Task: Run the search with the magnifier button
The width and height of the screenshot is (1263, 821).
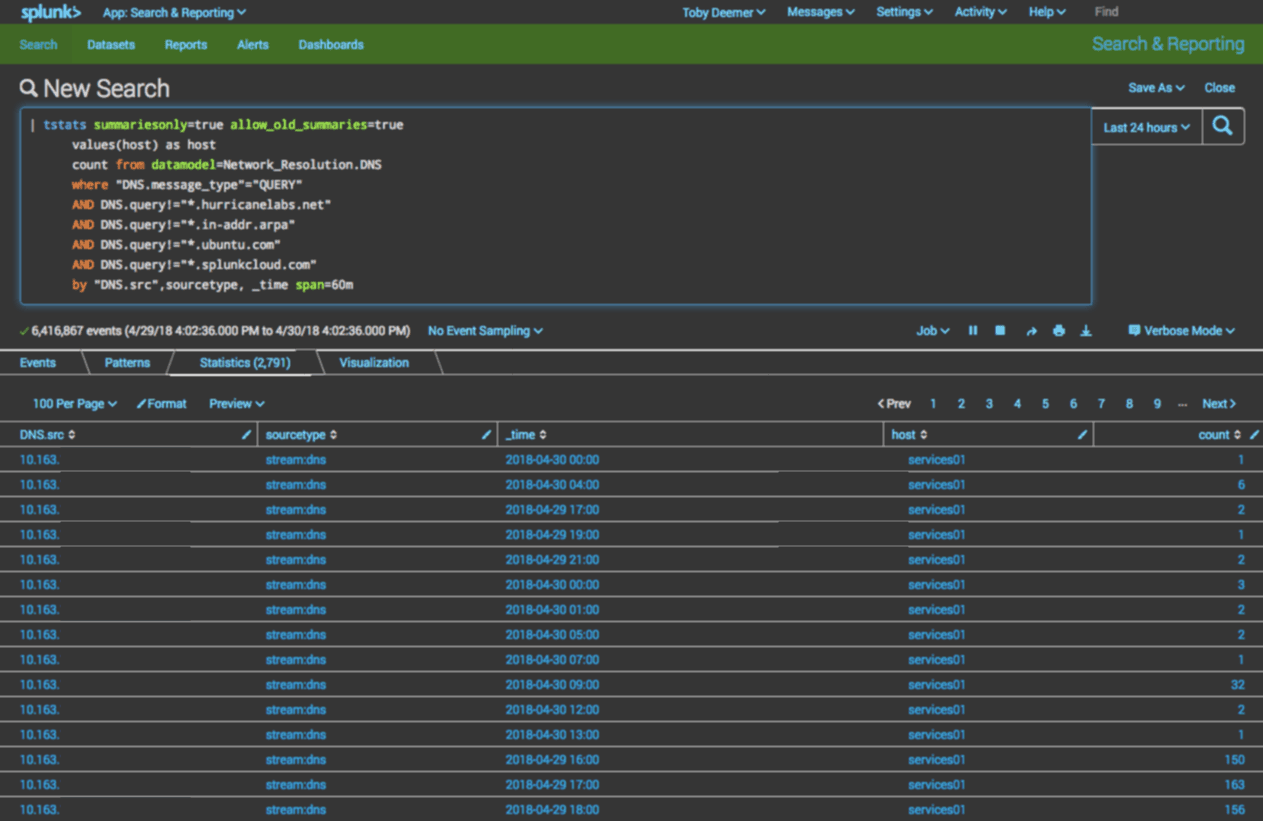Action: (1222, 127)
